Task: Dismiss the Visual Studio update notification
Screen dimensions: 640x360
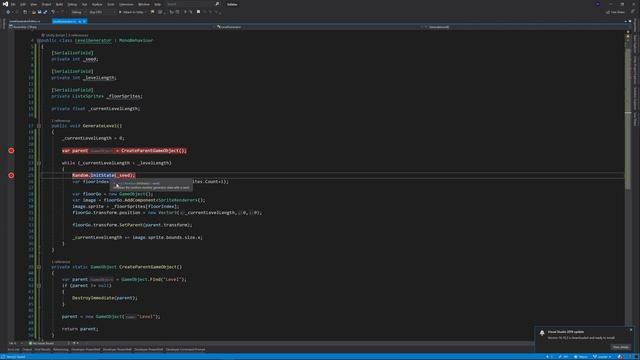Action: (631, 330)
